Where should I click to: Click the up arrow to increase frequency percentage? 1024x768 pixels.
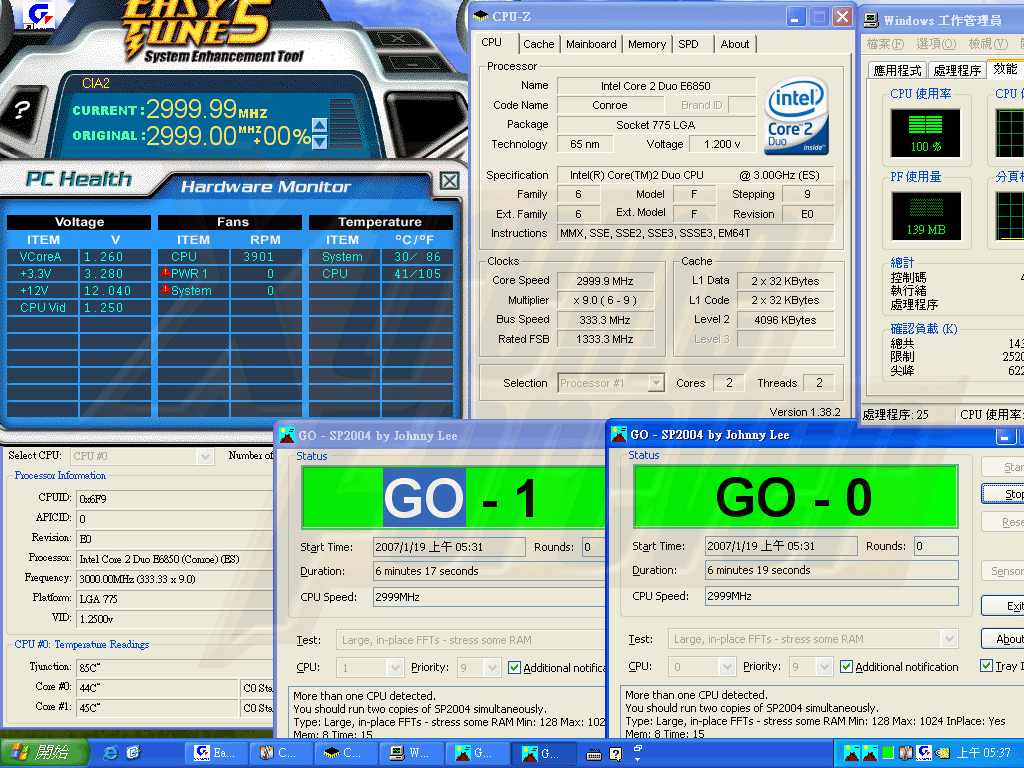[x=320, y=125]
